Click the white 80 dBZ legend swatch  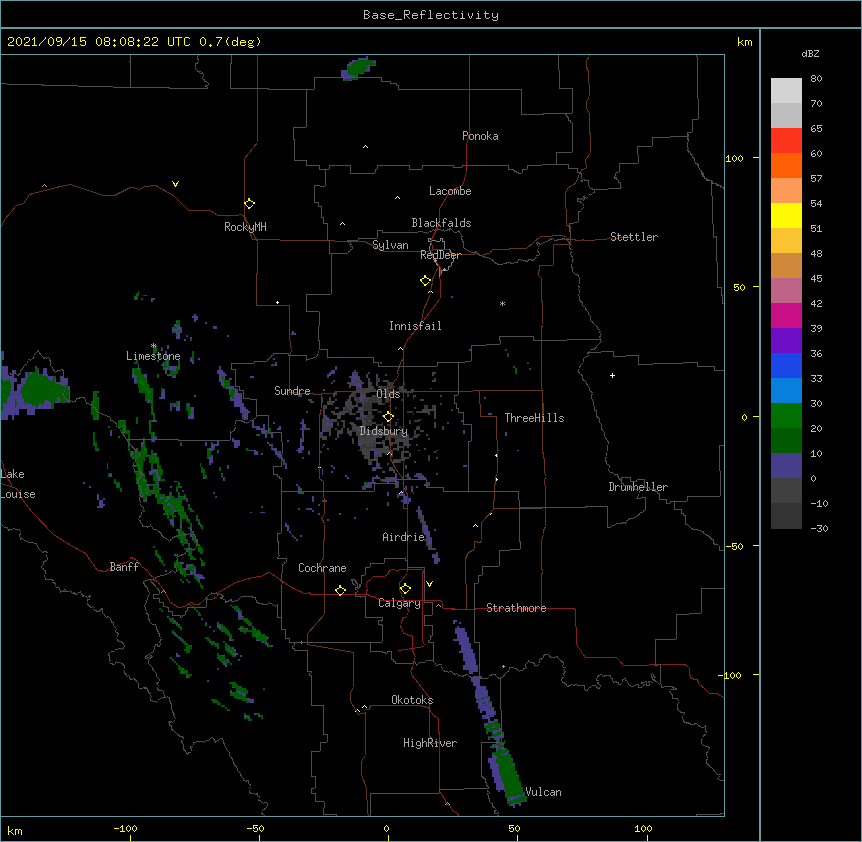[786, 91]
